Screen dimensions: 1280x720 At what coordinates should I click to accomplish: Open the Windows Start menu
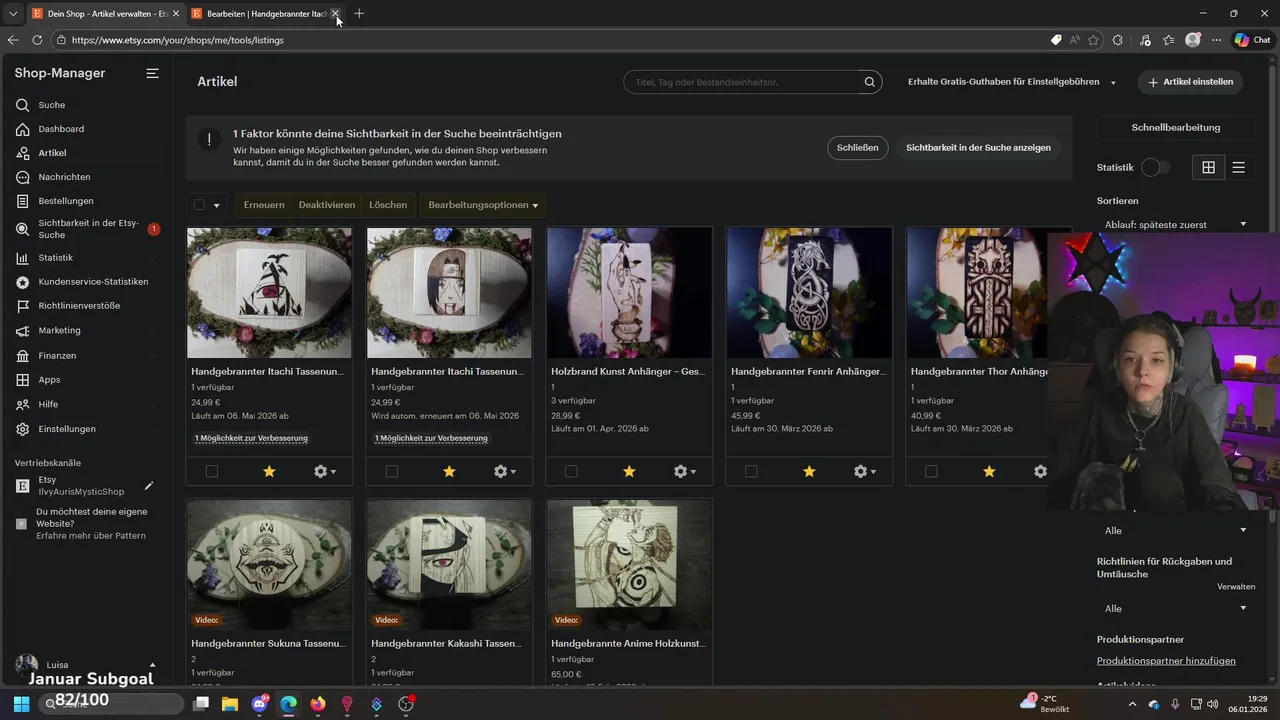pos(21,704)
